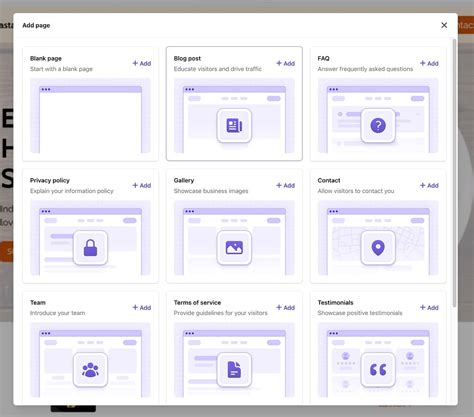474x417 pixels.
Task: Click 'Explain your information policy' description
Action: coord(72,191)
